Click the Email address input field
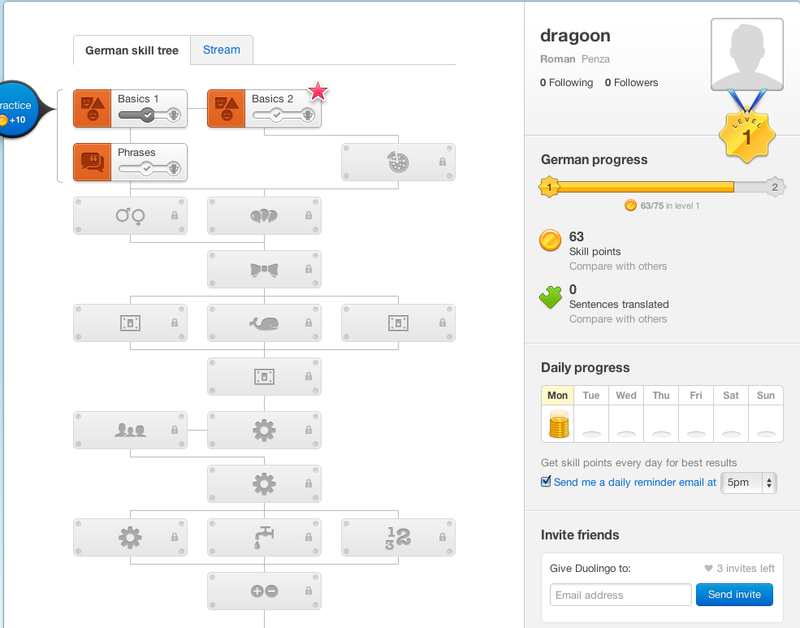 coord(619,594)
